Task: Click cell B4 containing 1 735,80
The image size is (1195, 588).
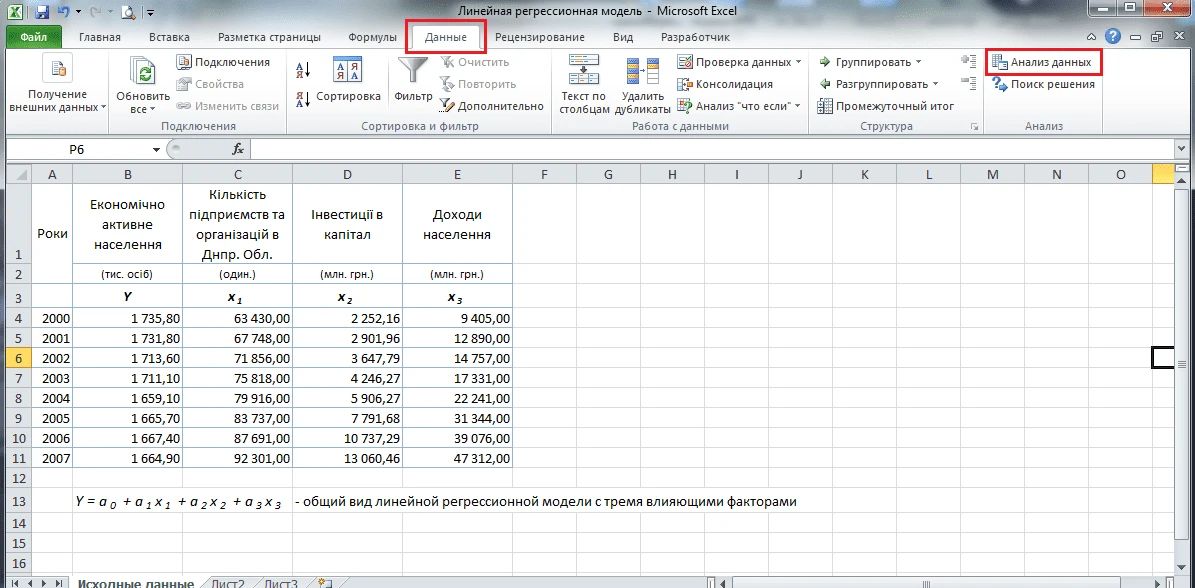Action: pos(127,318)
